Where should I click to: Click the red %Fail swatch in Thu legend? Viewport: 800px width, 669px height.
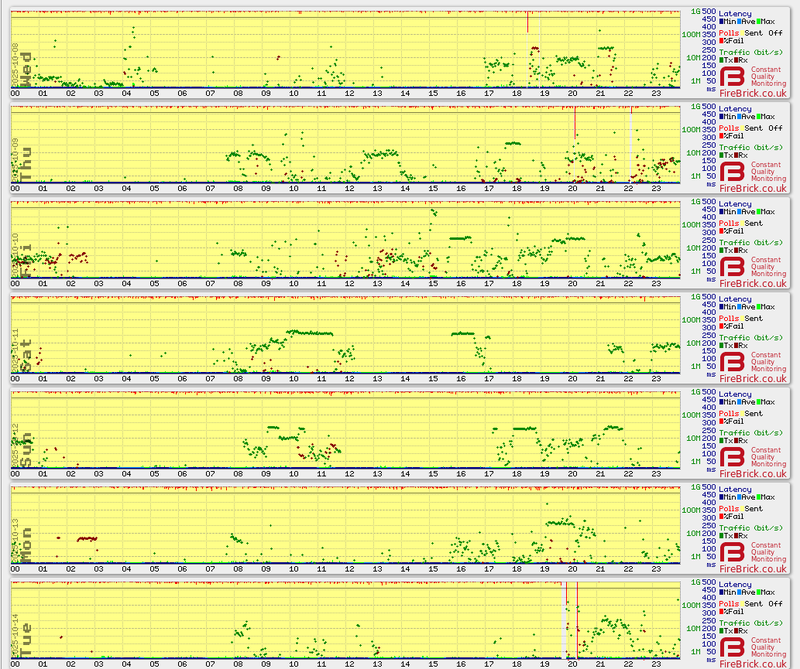(721, 134)
